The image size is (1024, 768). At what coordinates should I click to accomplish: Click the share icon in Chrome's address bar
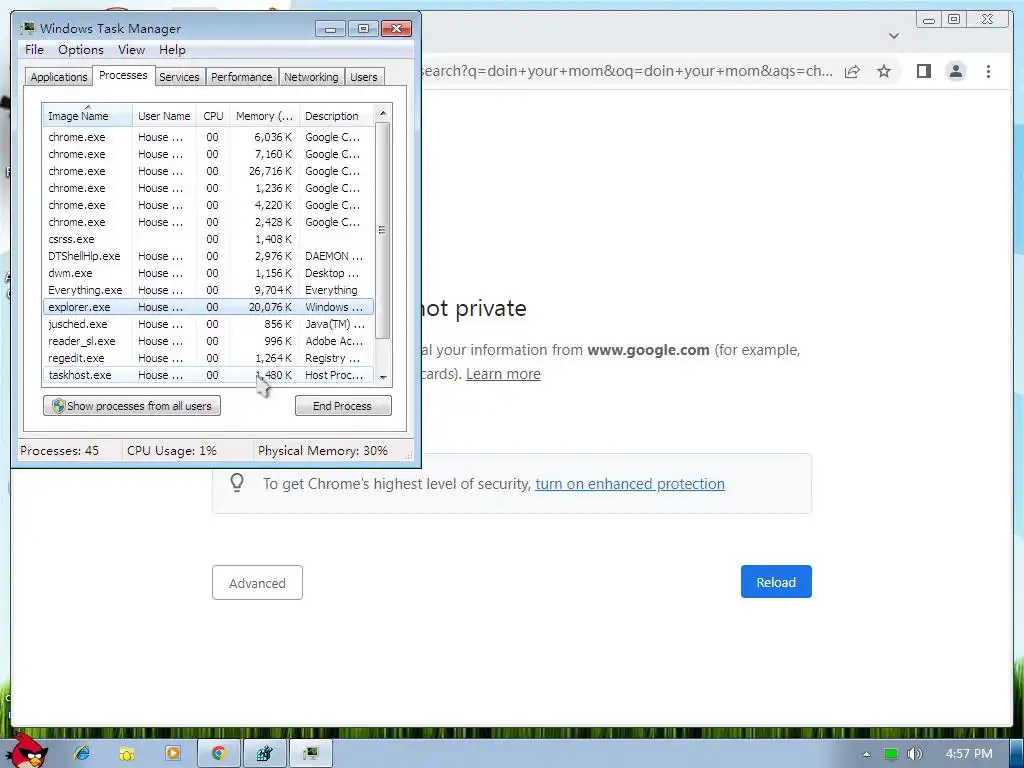pyautogui.click(x=852, y=71)
